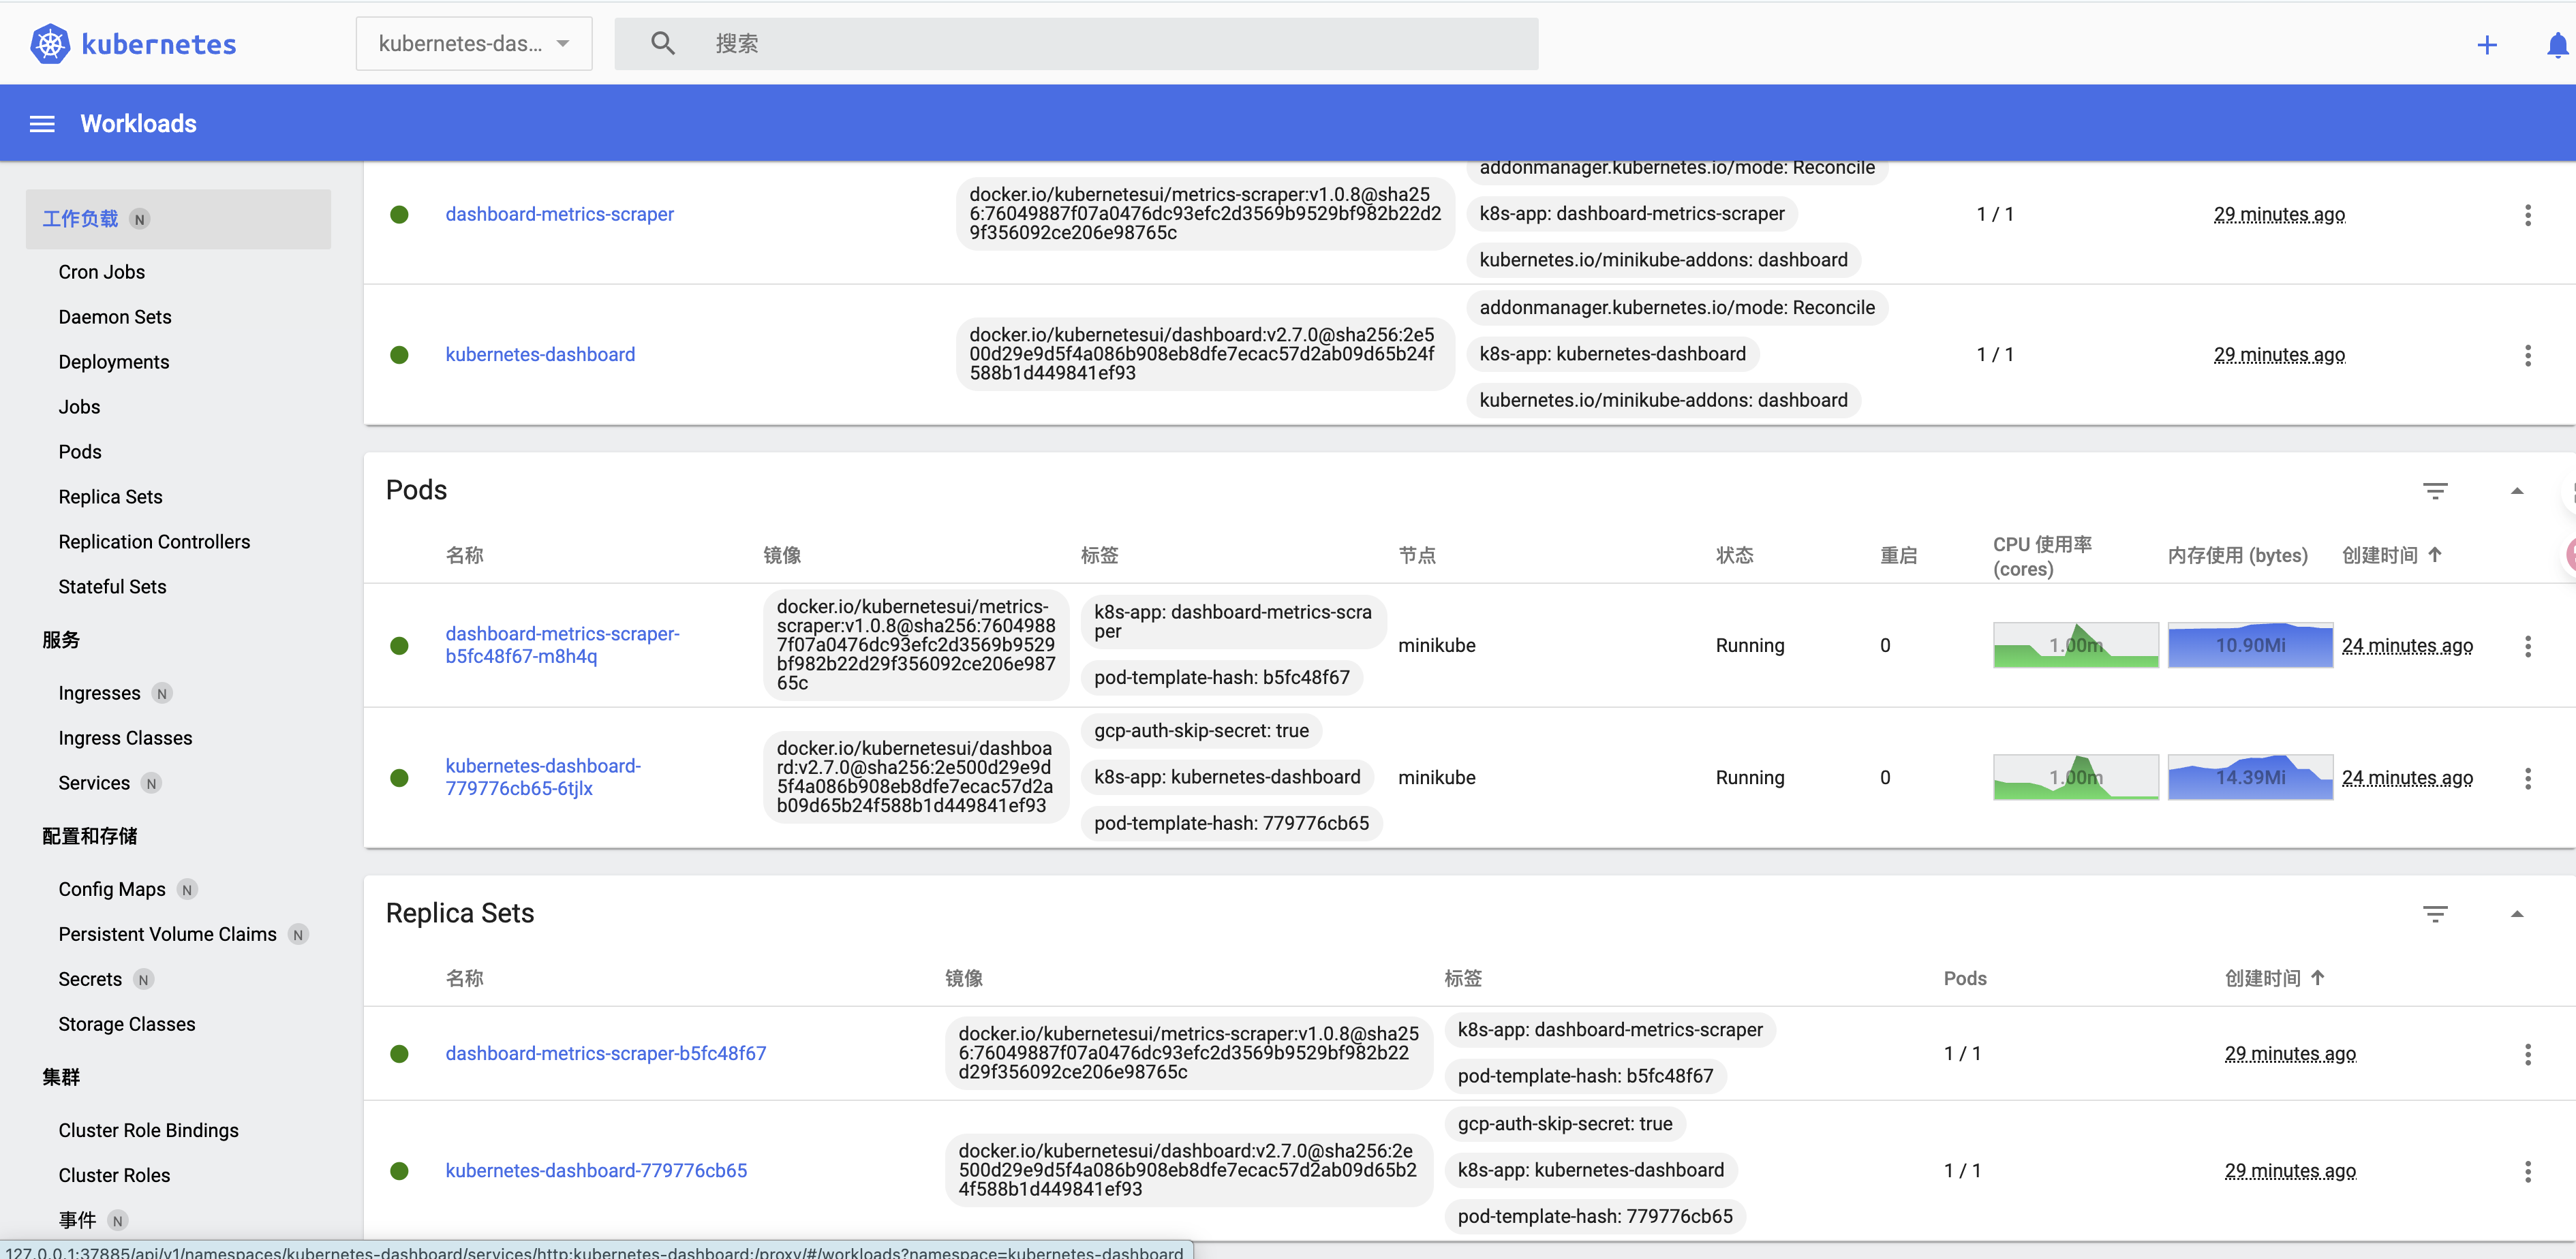Open the navigation hamburger menu
The width and height of the screenshot is (2576, 1259).
pos(42,123)
